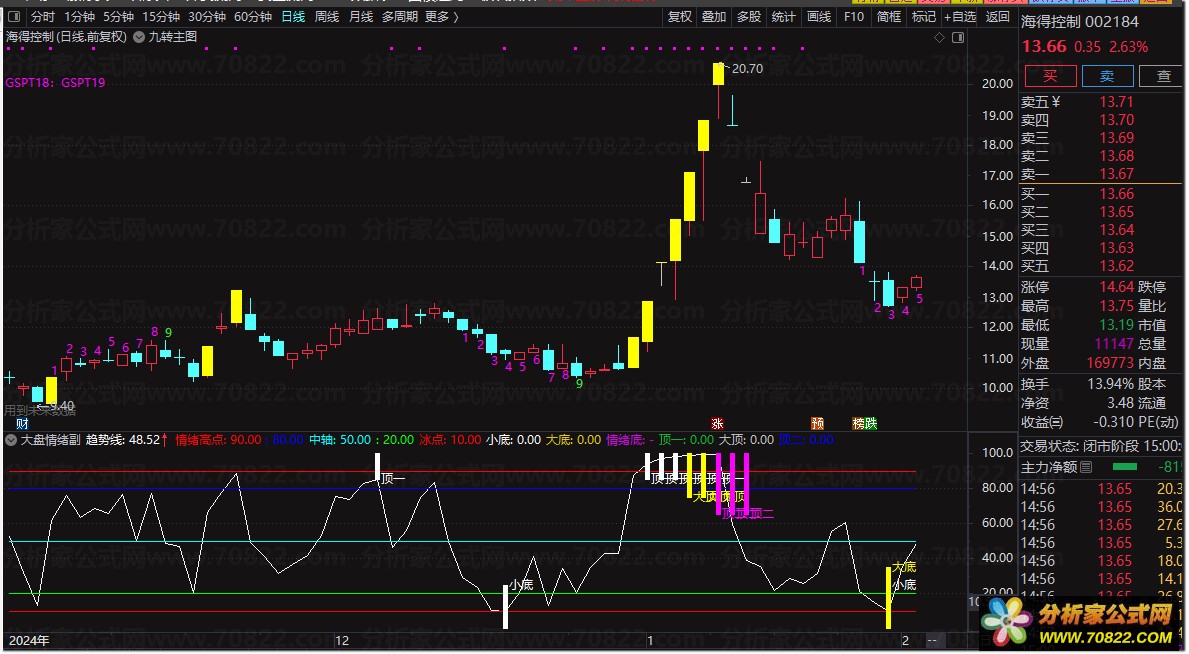This screenshot has width=1189, height=654.
Task: Click the 情绪高点: 90.00 label
Action: (x=218, y=440)
